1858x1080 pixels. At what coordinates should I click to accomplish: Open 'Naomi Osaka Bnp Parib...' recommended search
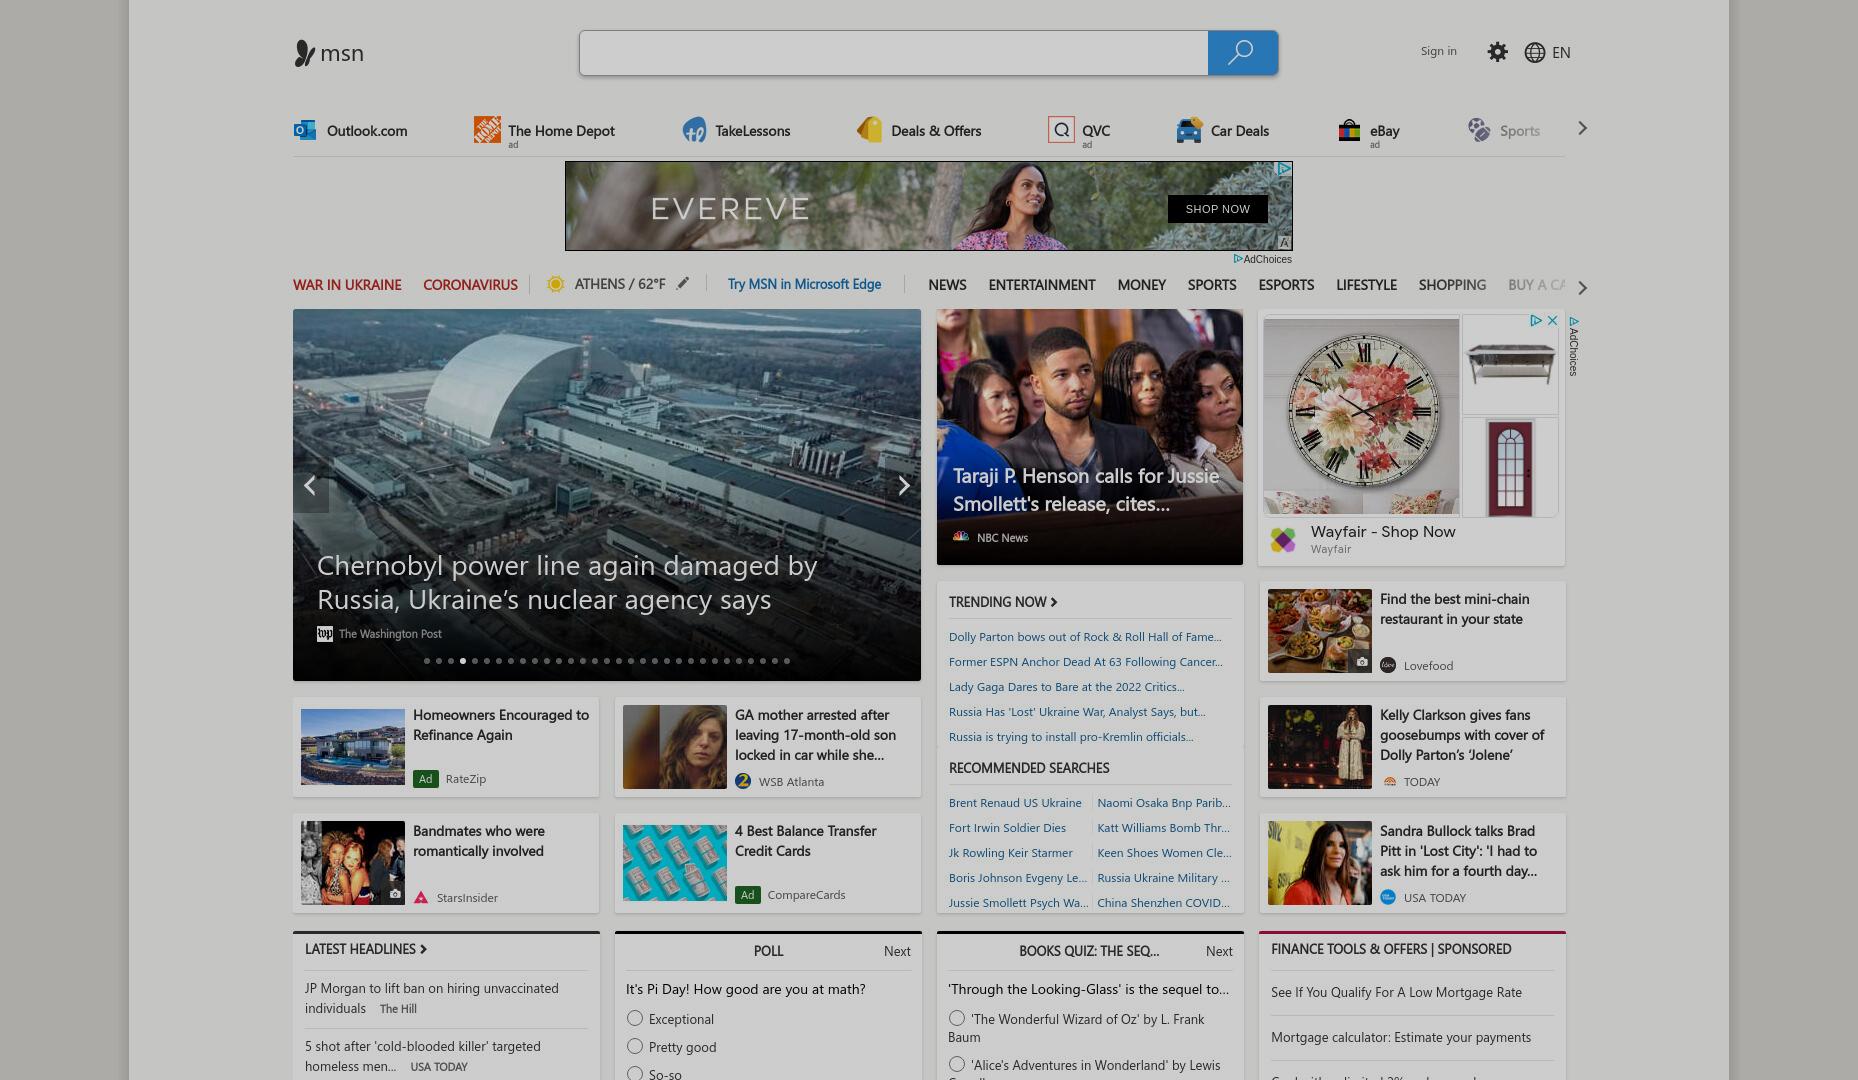click(1163, 803)
